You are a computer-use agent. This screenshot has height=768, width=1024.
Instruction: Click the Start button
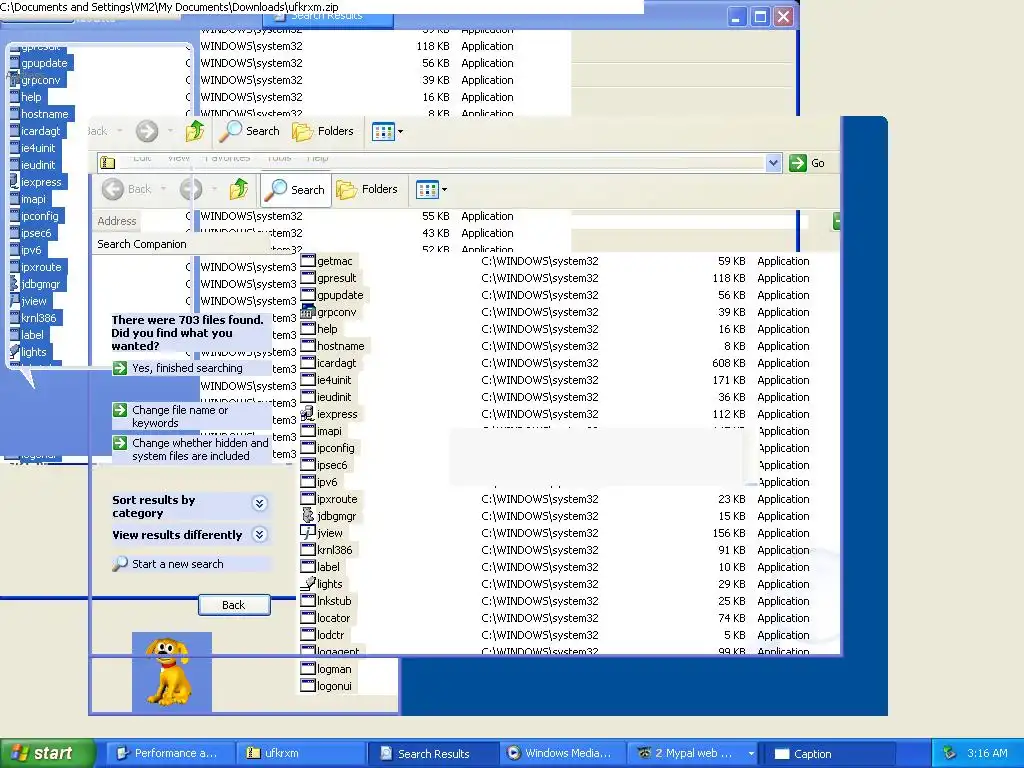tap(48, 754)
